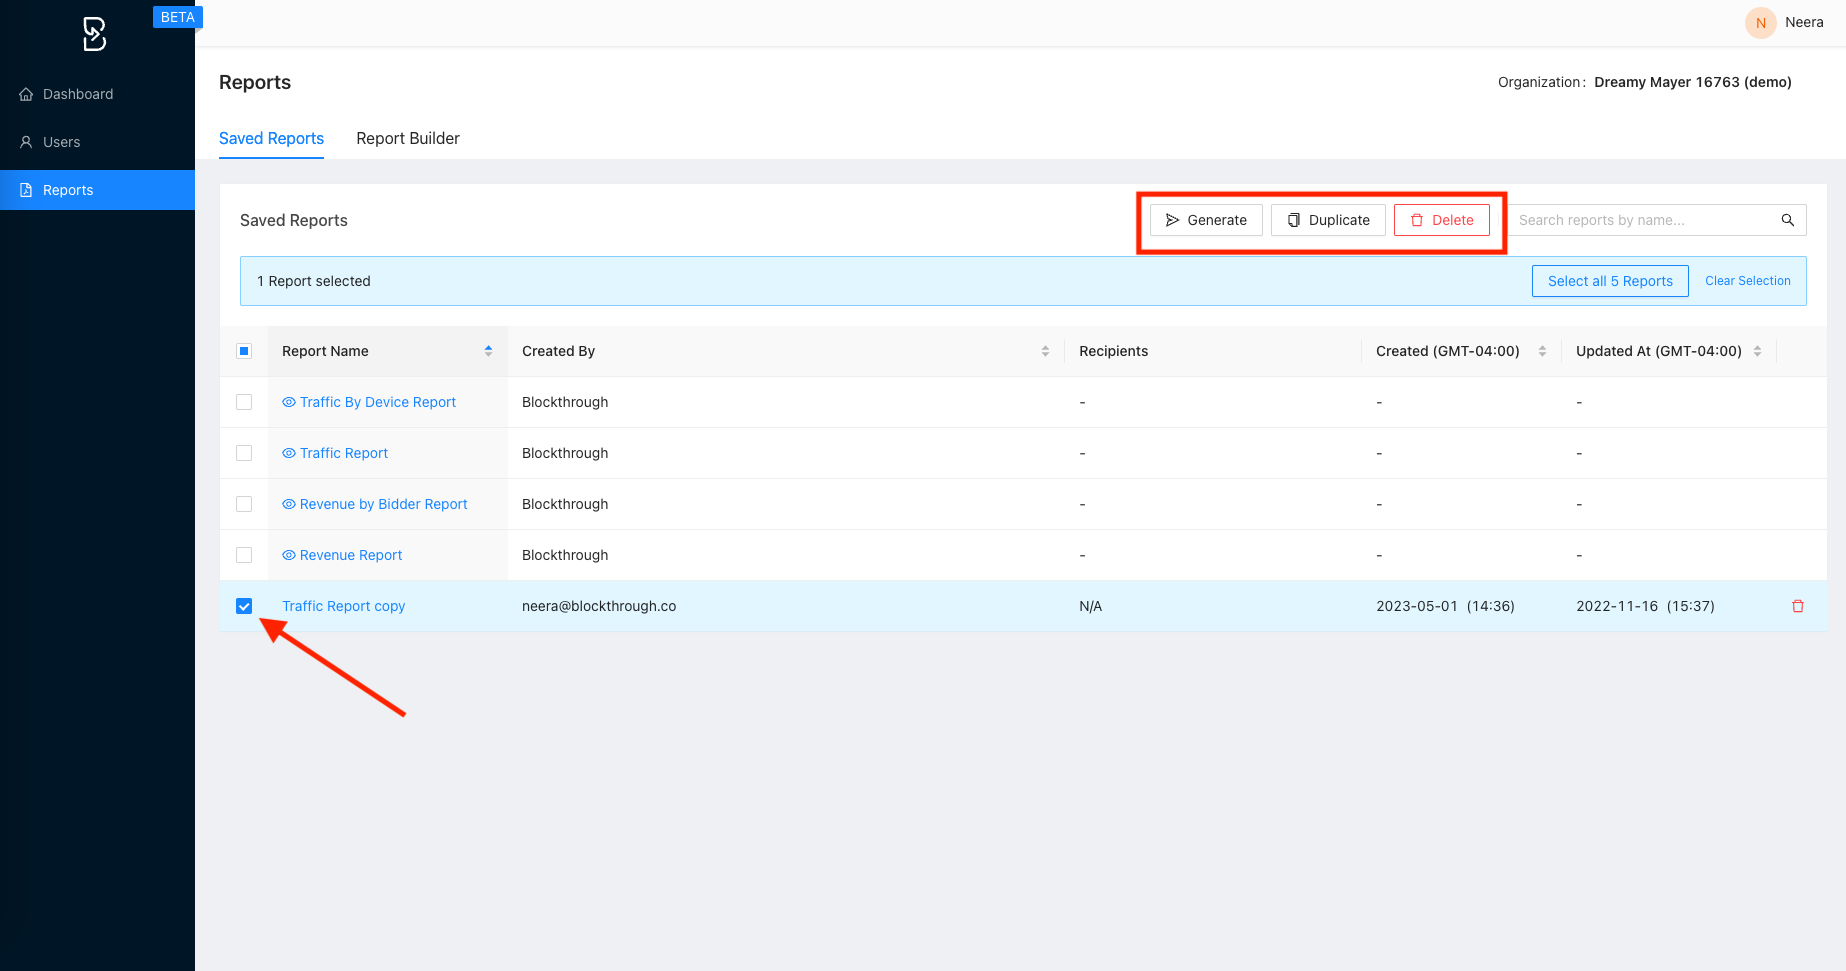Click the Clear Selection link
The width and height of the screenshot is (1846, 971).
(1748, 281)
